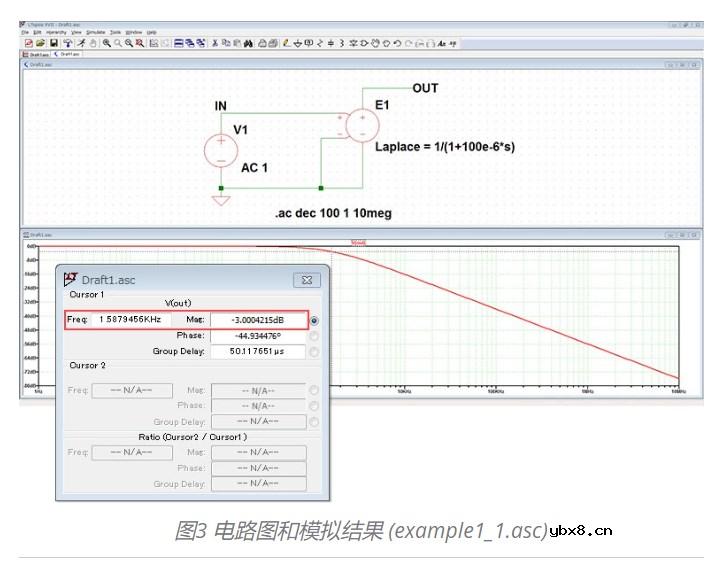
Task: Click the Zoom to Fit icon
Action: (140, 43)
